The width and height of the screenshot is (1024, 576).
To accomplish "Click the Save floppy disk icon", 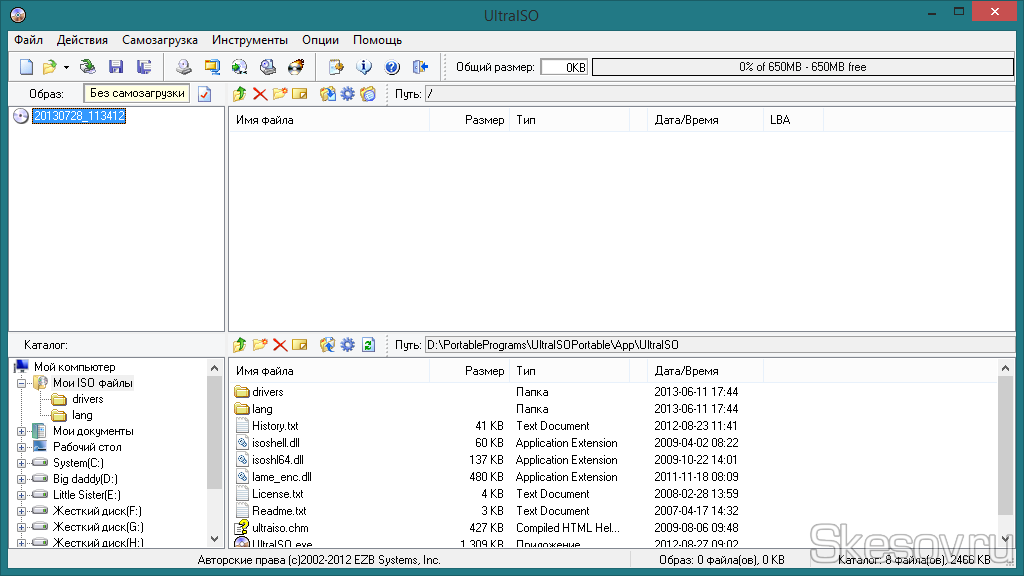I will (116, 67).
